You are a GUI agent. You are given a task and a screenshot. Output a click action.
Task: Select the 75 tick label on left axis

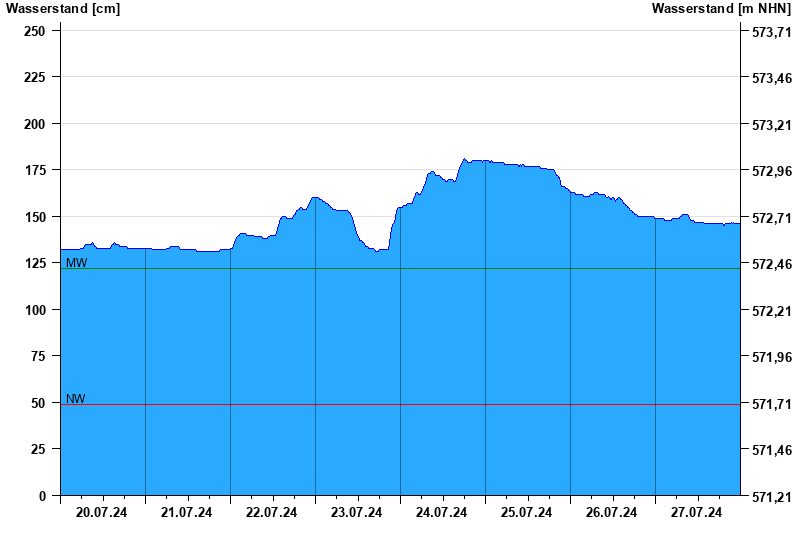pos(38,357)
